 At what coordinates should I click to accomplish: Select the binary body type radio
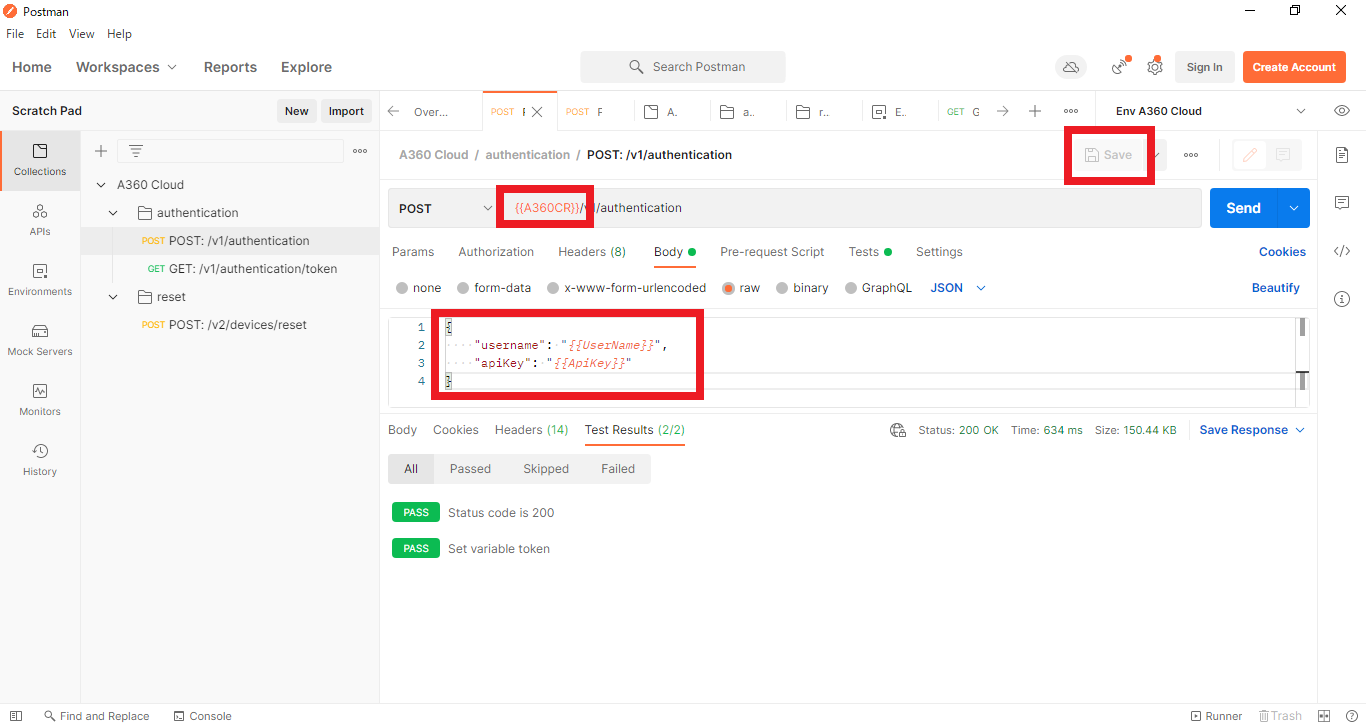pos(782,288)
